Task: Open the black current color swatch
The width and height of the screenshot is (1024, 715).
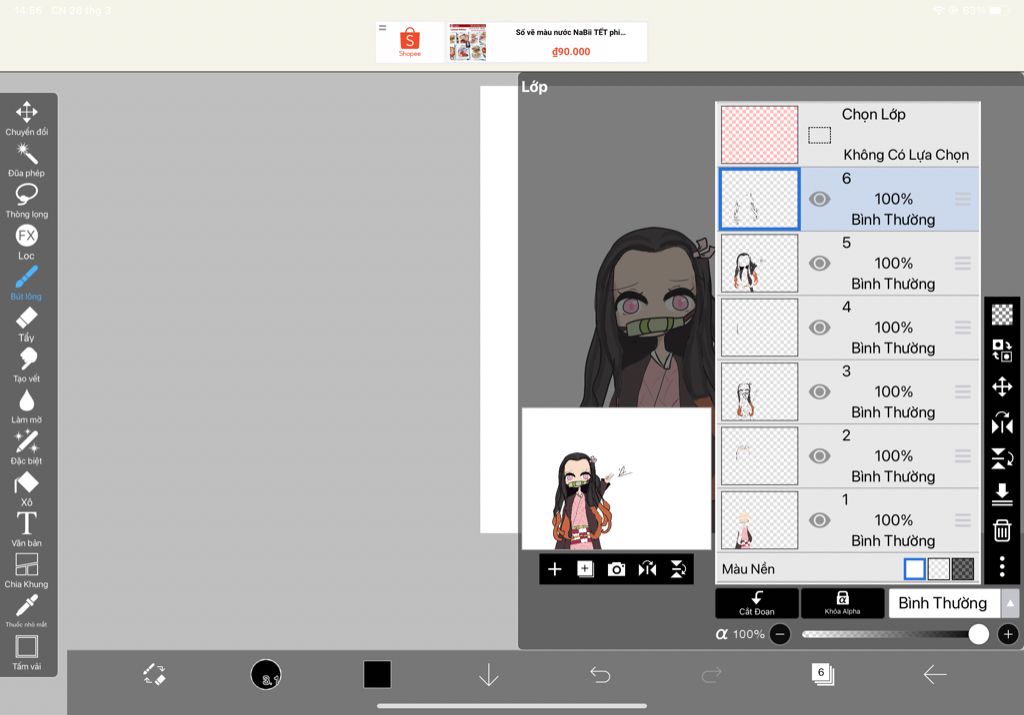Action: click(377, 674)
